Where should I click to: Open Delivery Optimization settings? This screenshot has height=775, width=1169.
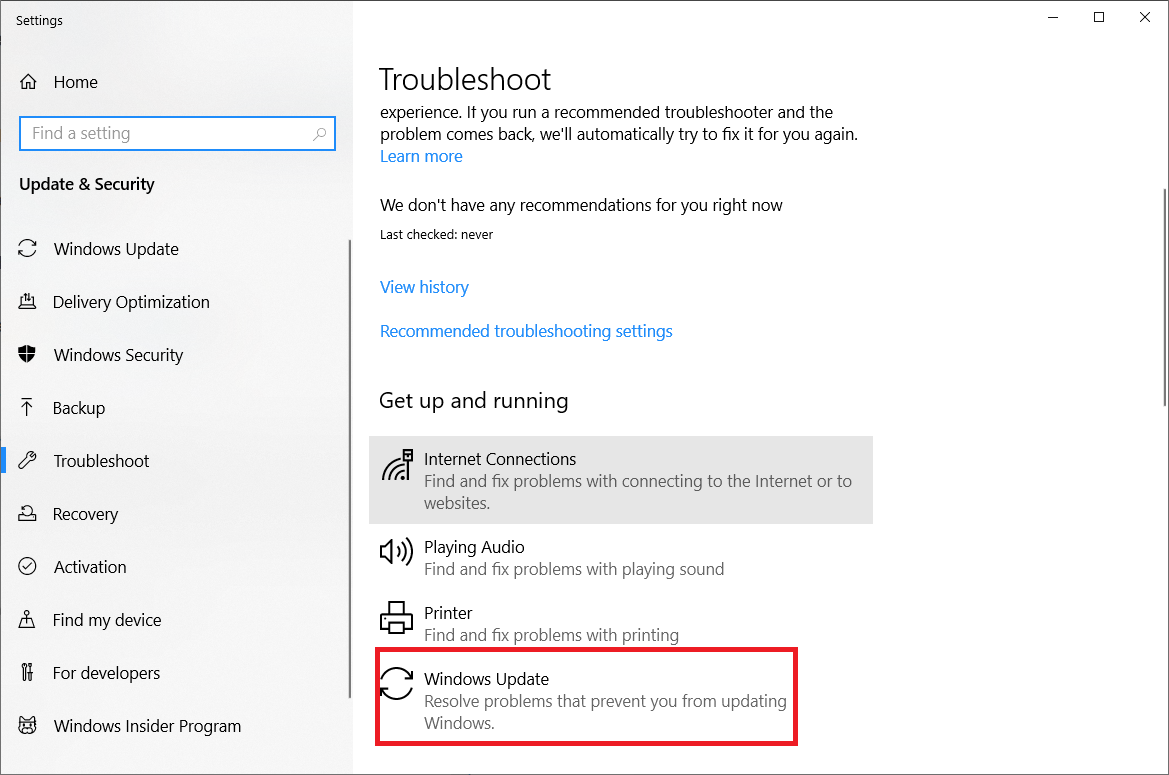pyautogui.click(x=131, y=302)
